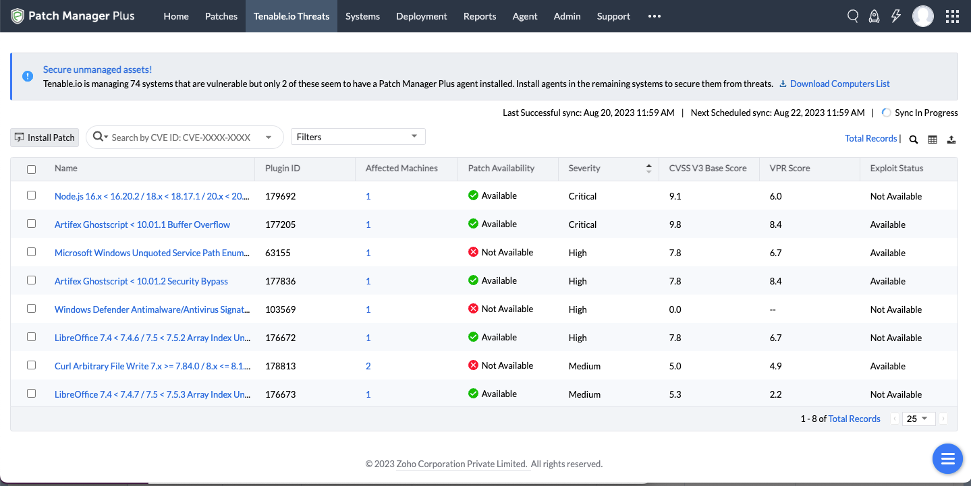Click the export upload icon
The width and height of the screenshot is (971, 486).
point(951,139)
